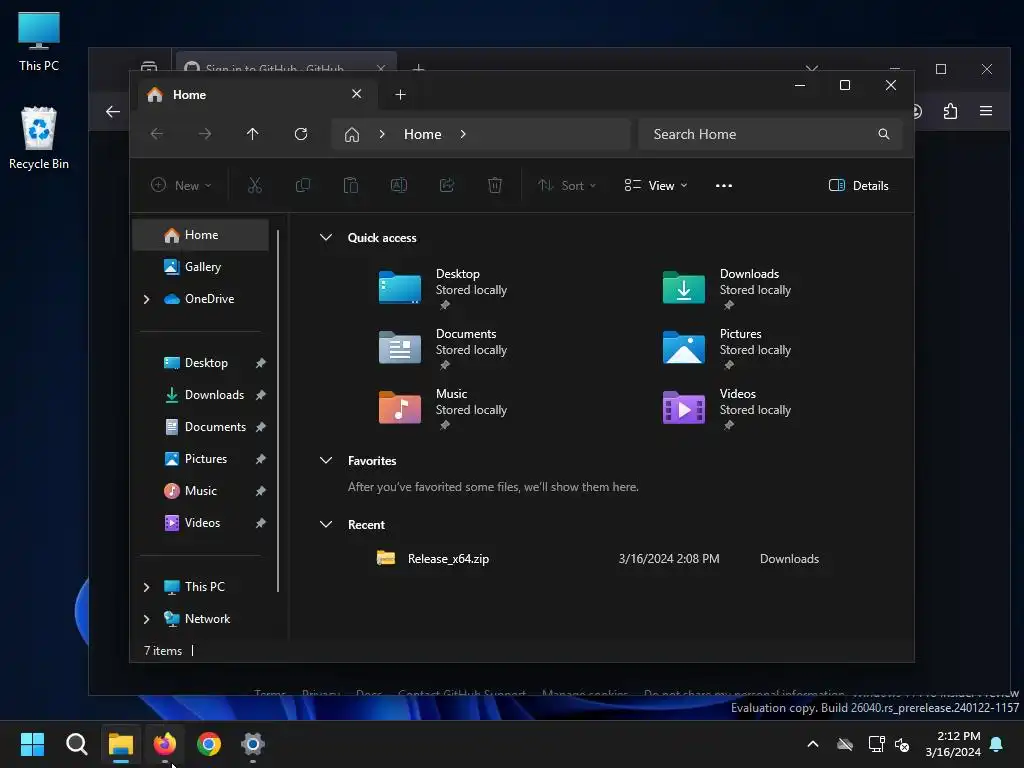This screenshot has height=768, width=1024.
Task: Click the Paste clipboard icon
Action: pos(351,185)
